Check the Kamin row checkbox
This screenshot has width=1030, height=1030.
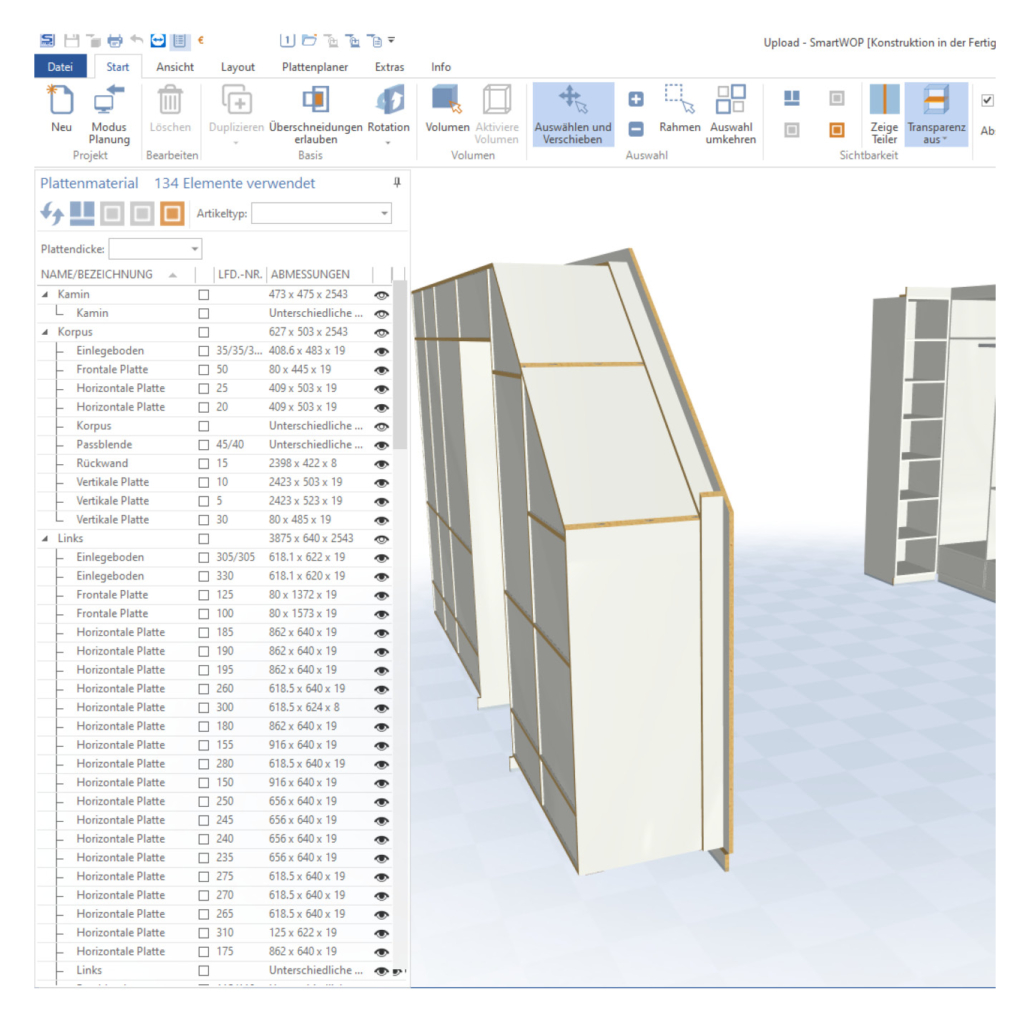204,295
